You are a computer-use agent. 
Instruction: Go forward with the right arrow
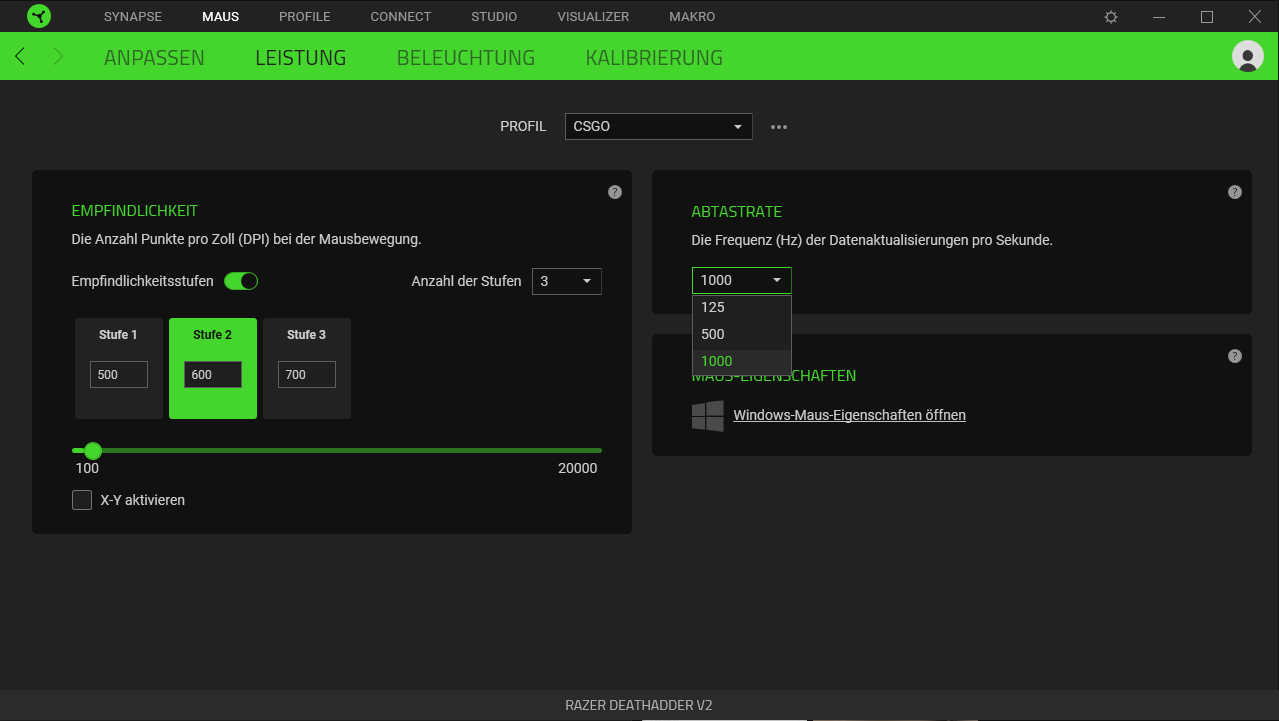(58, 57)
